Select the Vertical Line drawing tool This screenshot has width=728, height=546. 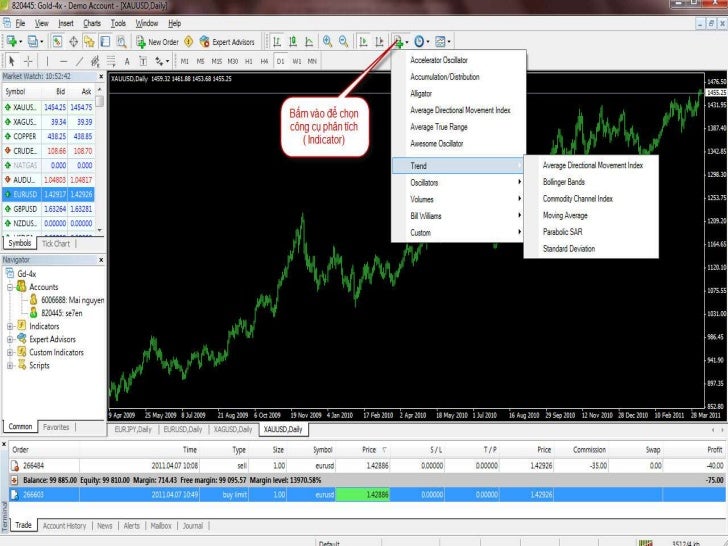point(47,61)
